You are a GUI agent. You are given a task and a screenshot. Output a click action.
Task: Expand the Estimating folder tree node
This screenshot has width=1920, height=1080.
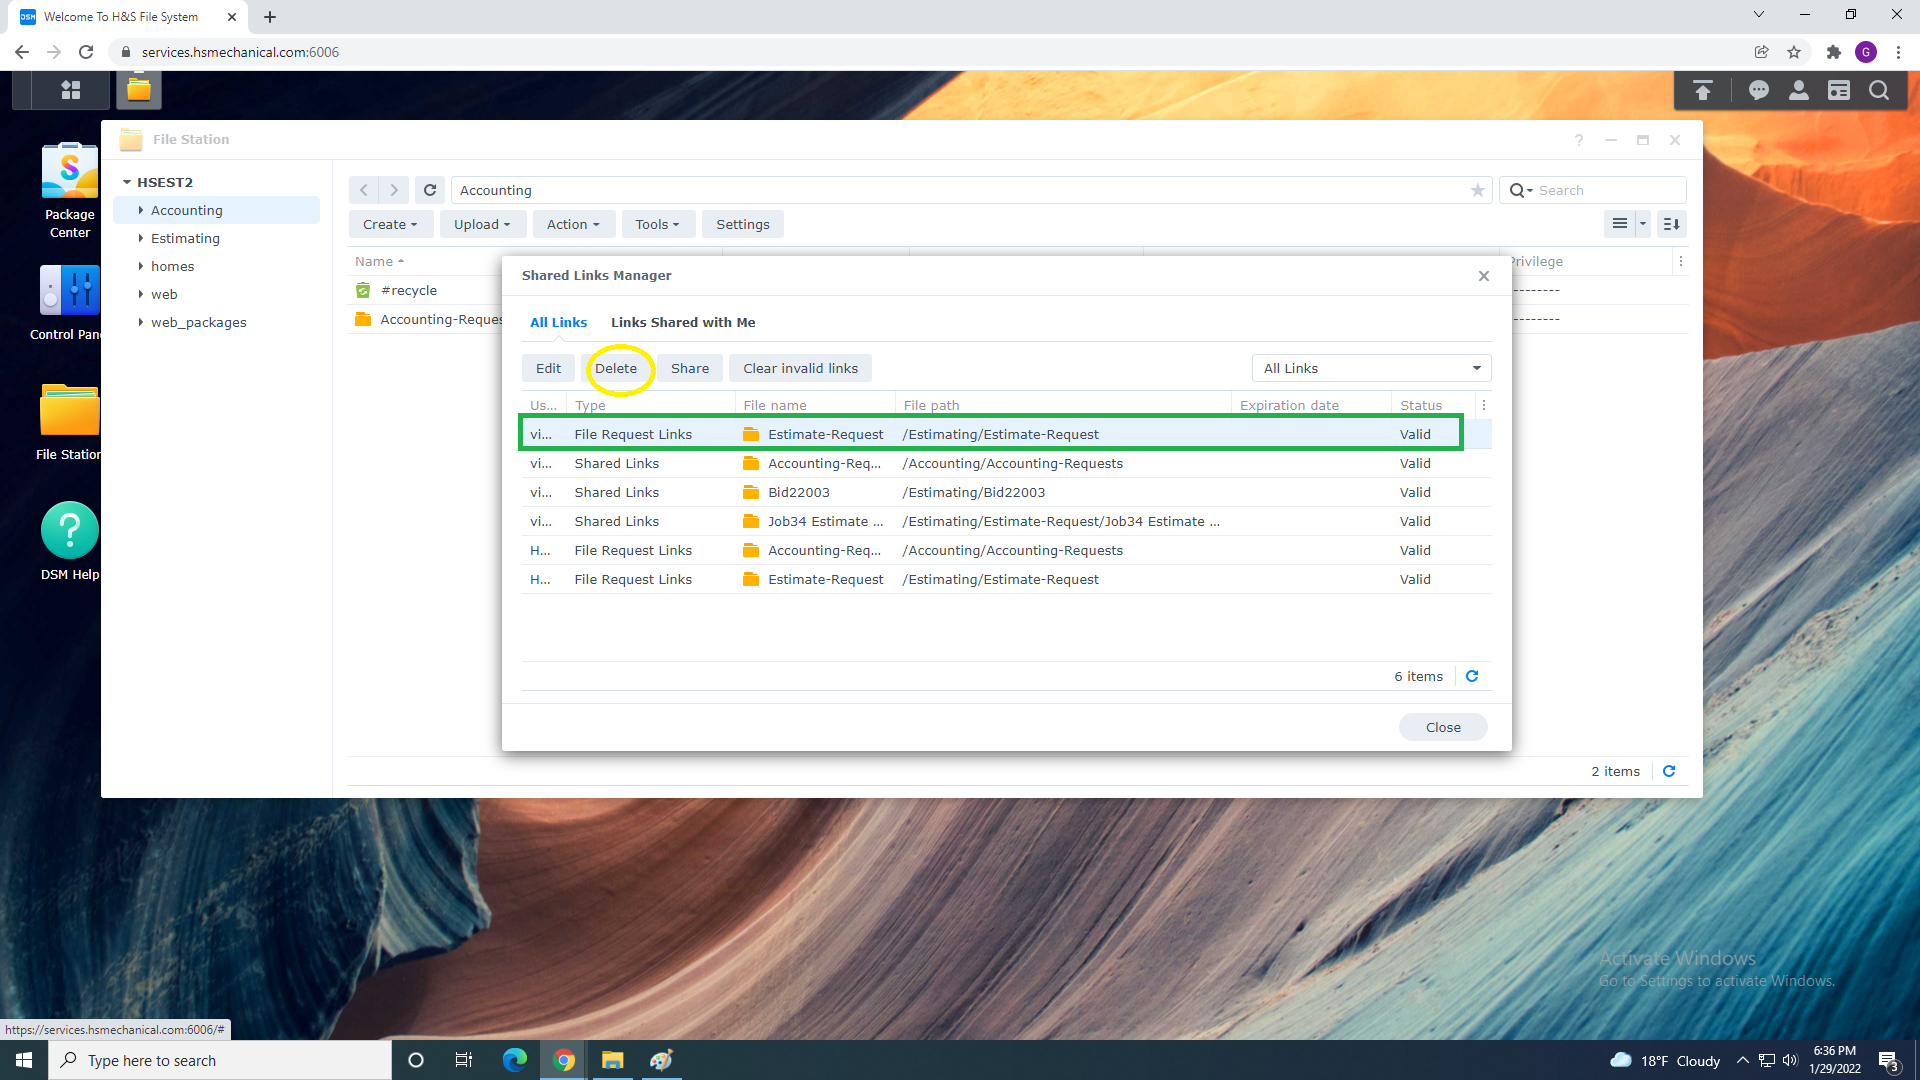[x=140, y=238]
